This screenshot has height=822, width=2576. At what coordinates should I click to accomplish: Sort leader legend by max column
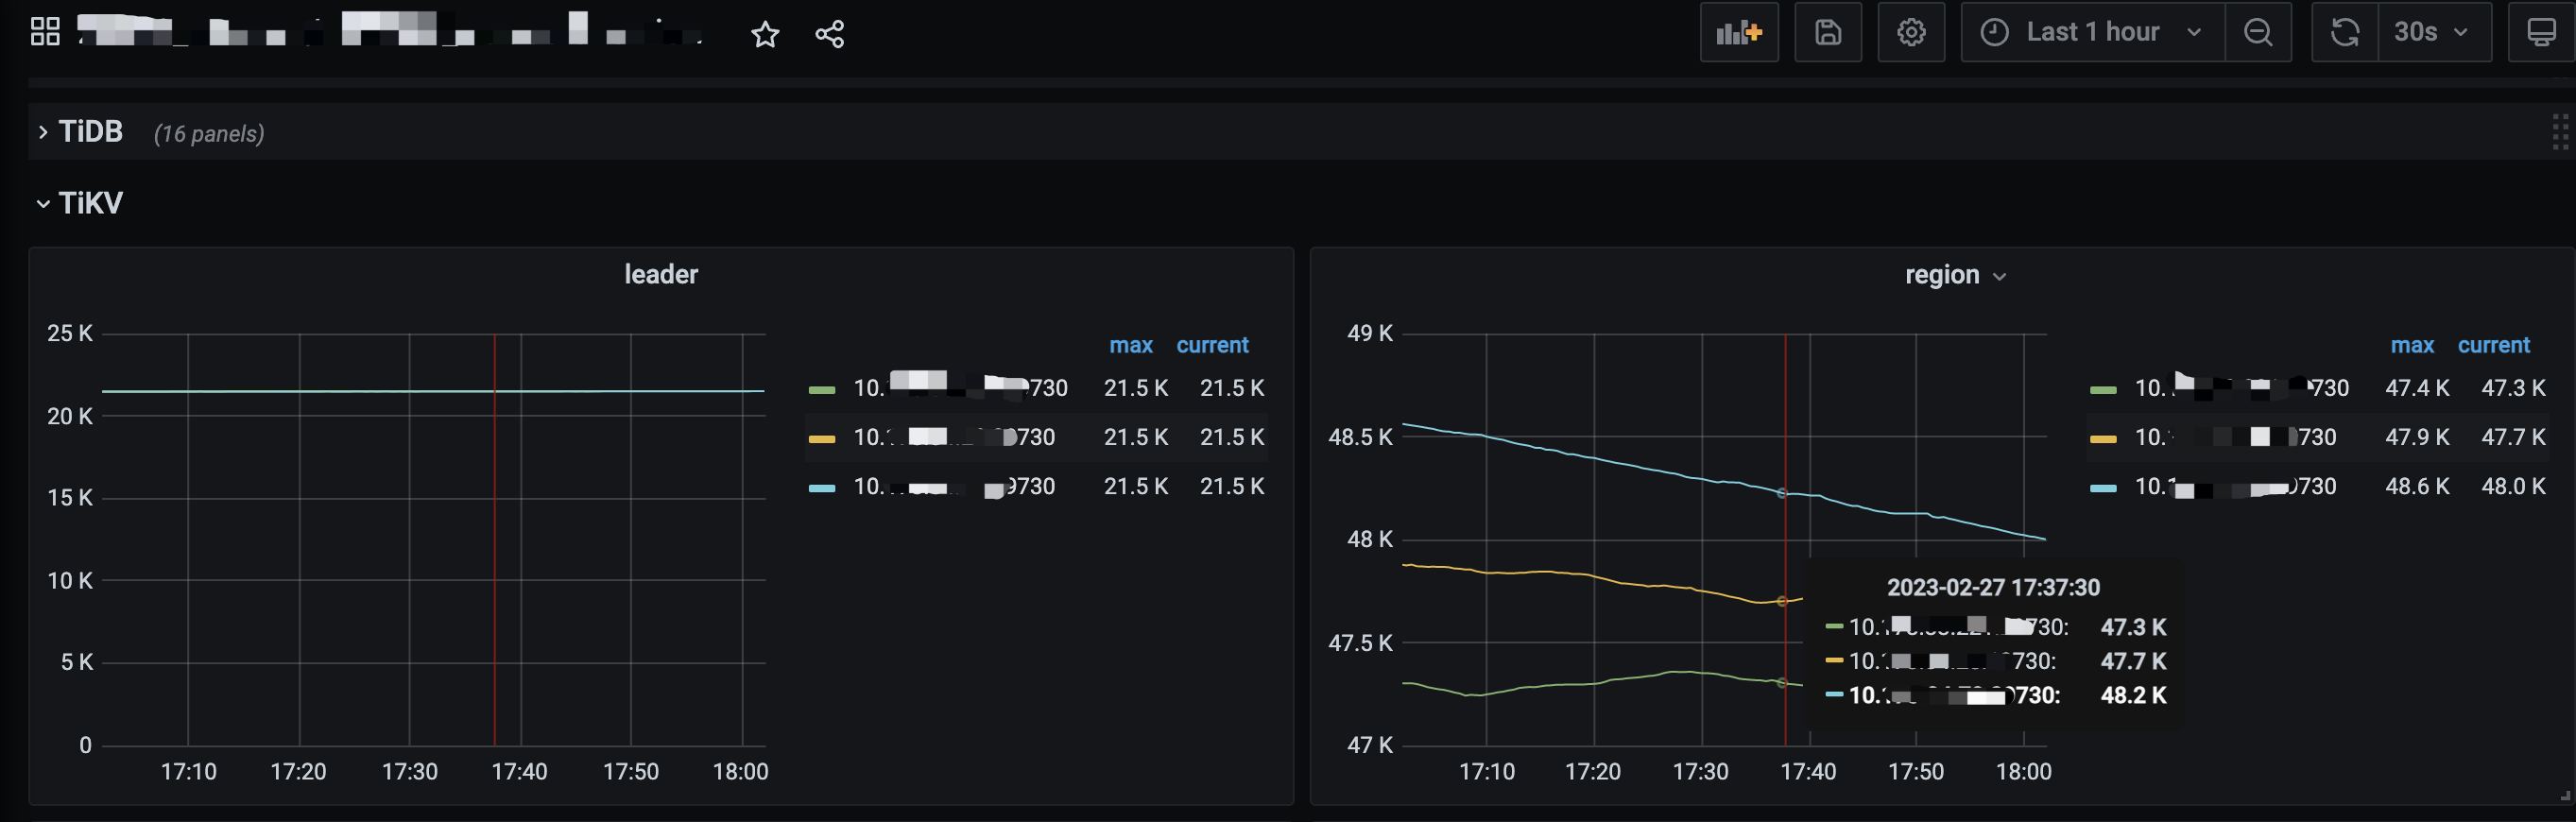(x=1131, y=345)
